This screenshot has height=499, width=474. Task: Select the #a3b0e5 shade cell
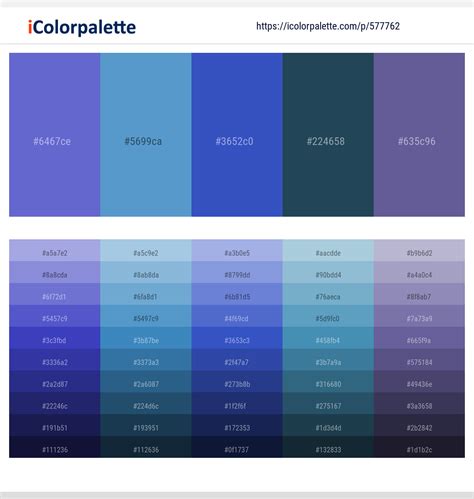pos(237,250)
